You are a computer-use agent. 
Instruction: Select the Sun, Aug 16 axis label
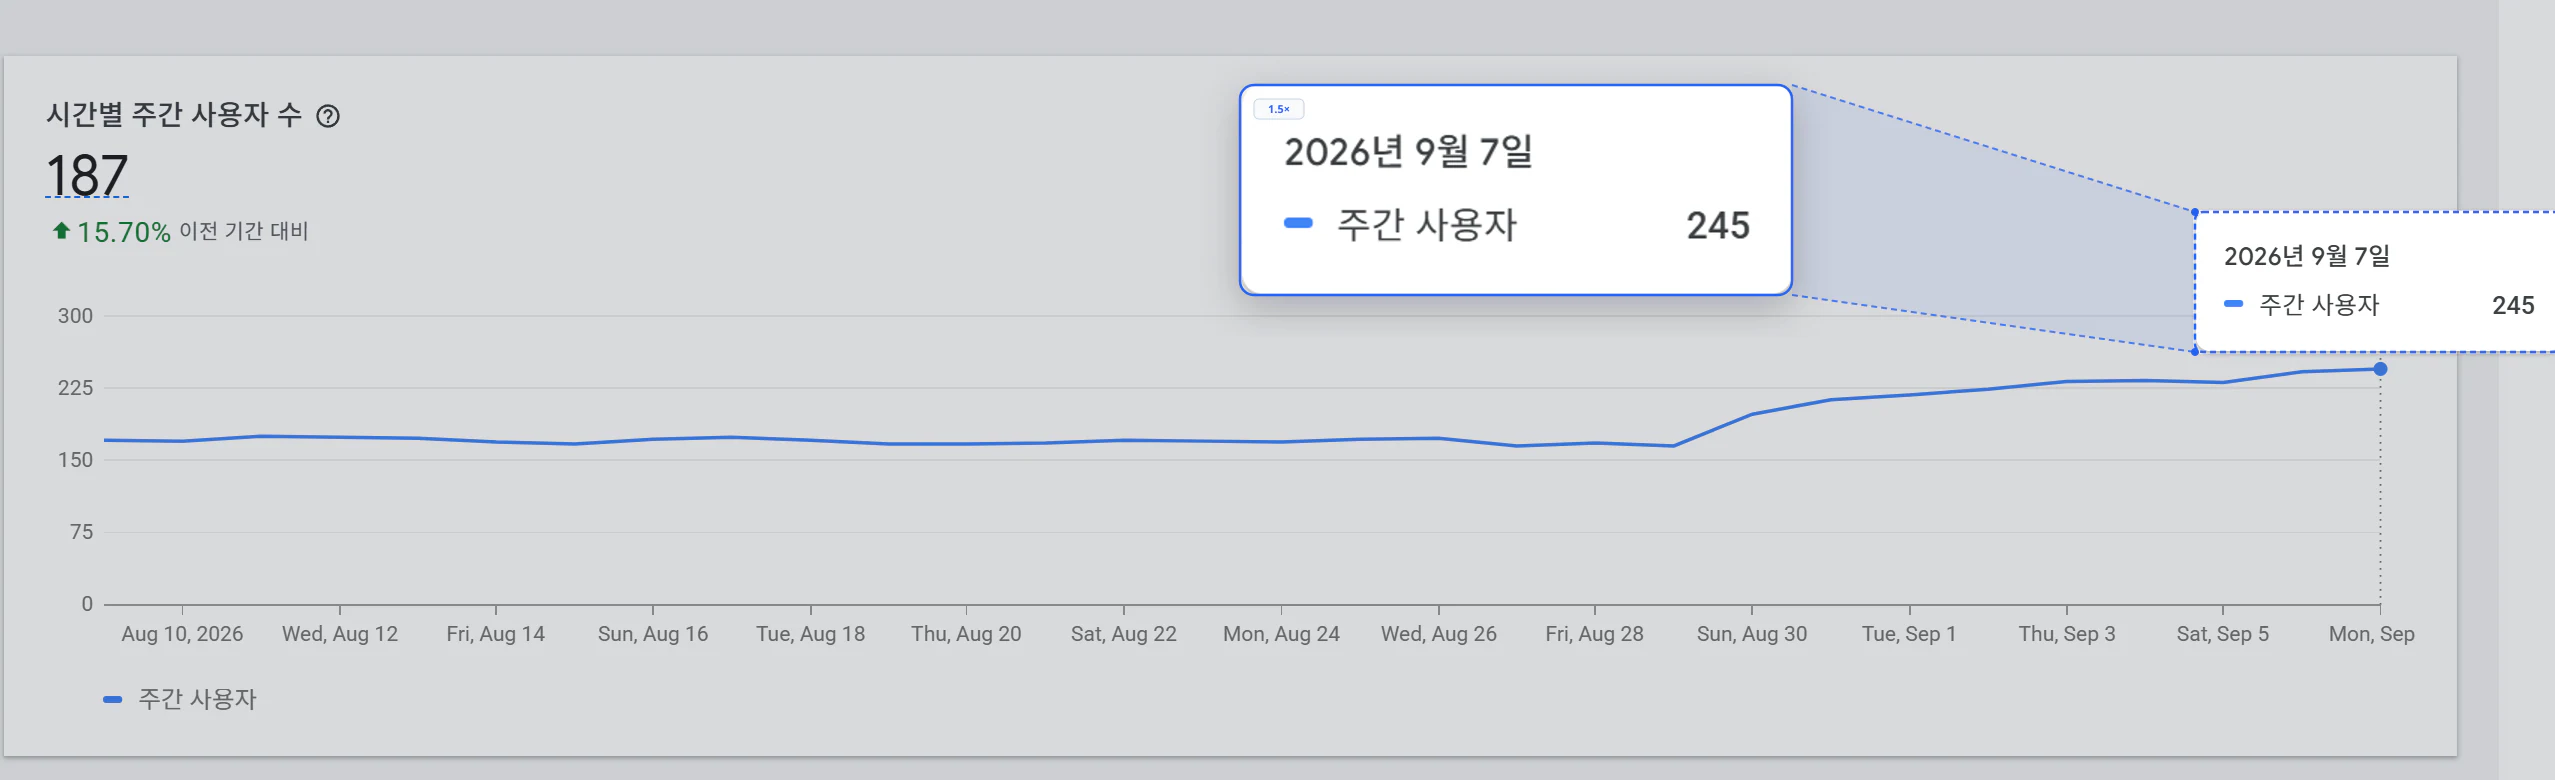coord(653,634)
